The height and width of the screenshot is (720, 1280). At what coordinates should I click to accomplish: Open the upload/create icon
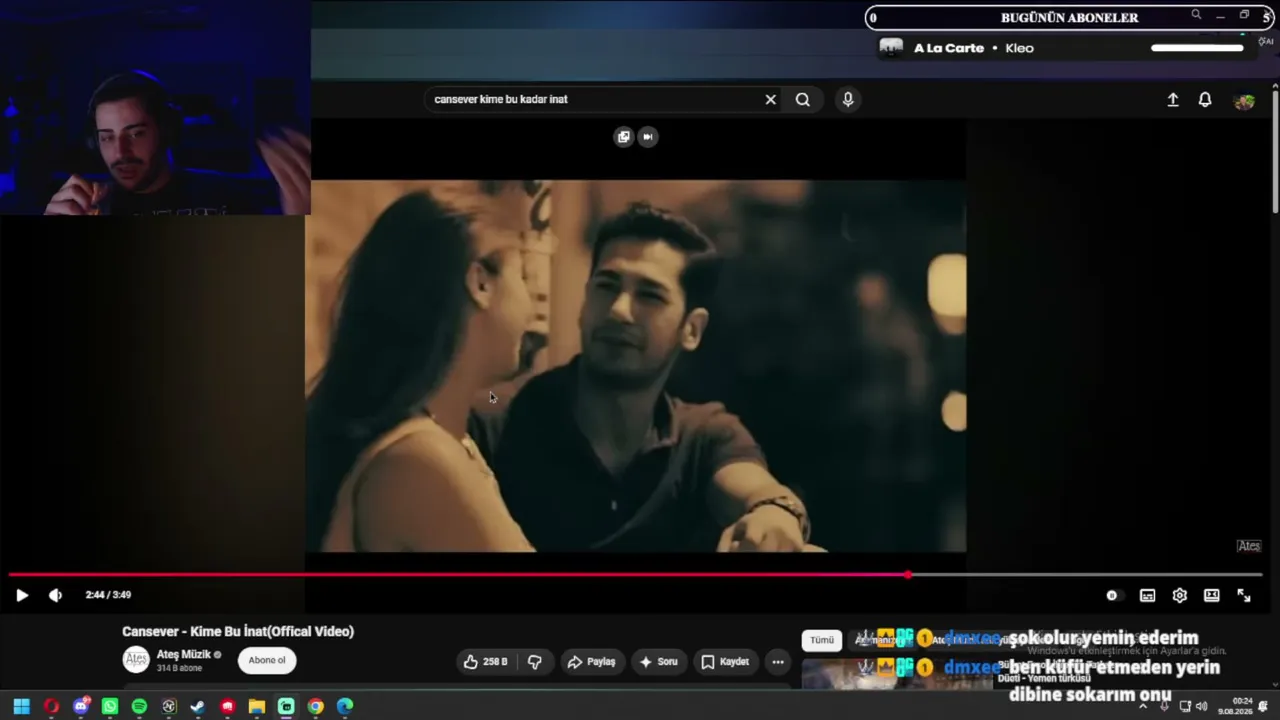coord(1173,100)
